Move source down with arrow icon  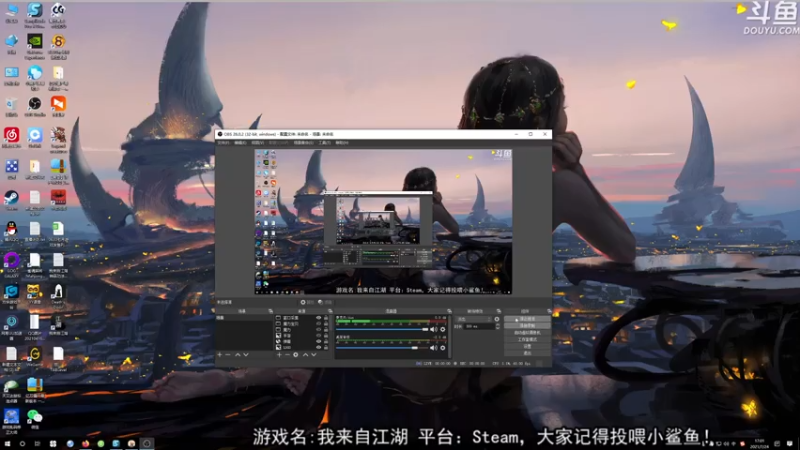coord(314,355)
